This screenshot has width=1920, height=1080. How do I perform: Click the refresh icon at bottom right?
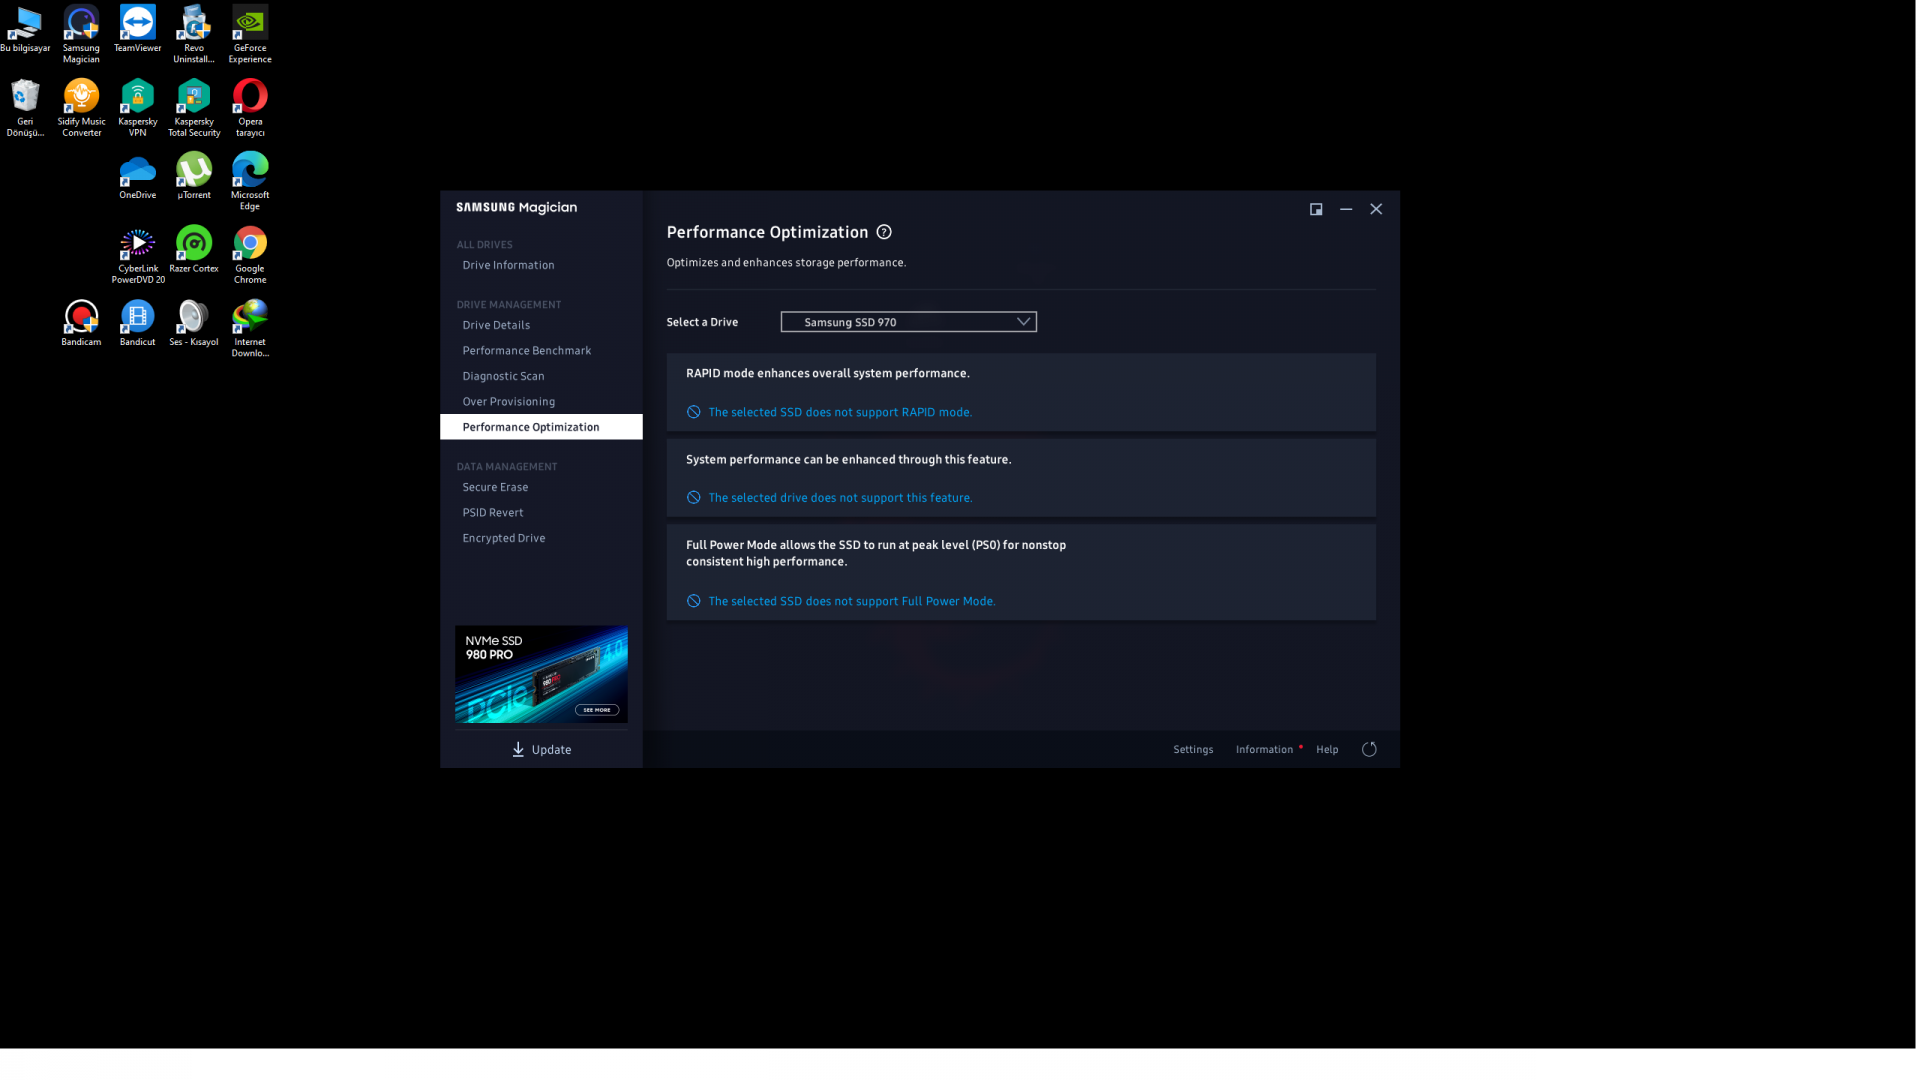coord(1369,749)
